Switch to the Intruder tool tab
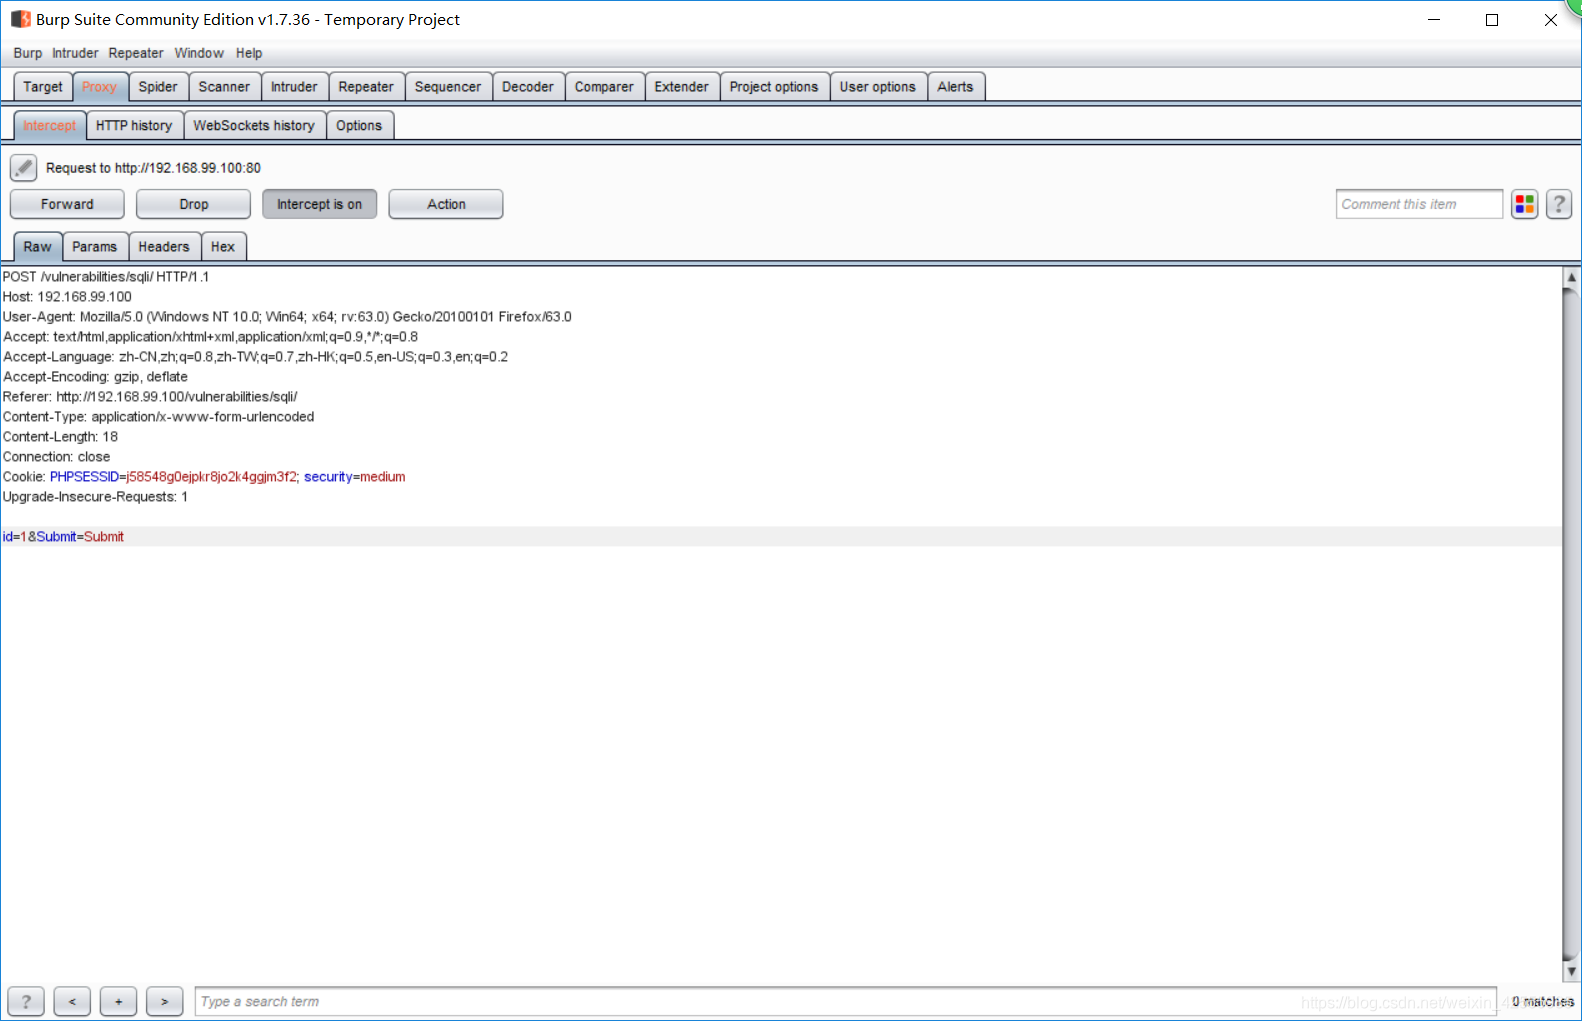This screenshot has width=1582, height=1021. (x=294, y=87)
